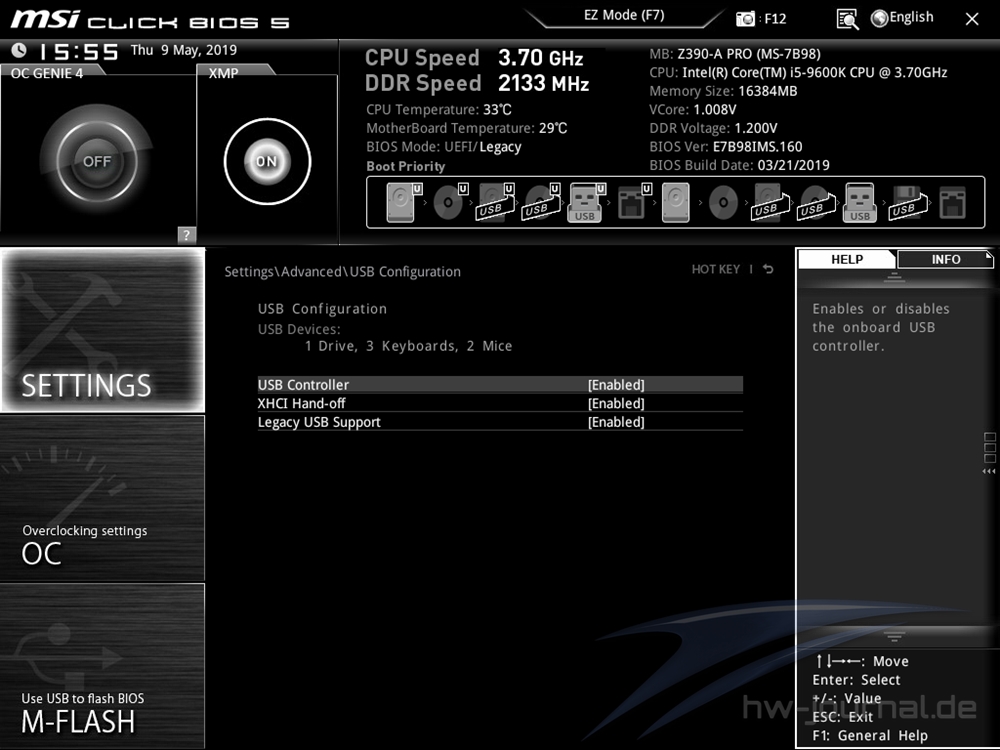Image resolution: width=1000 pixels, height=750 pixels.
Task: Click the clock icon beside the time
Action: 19,50
